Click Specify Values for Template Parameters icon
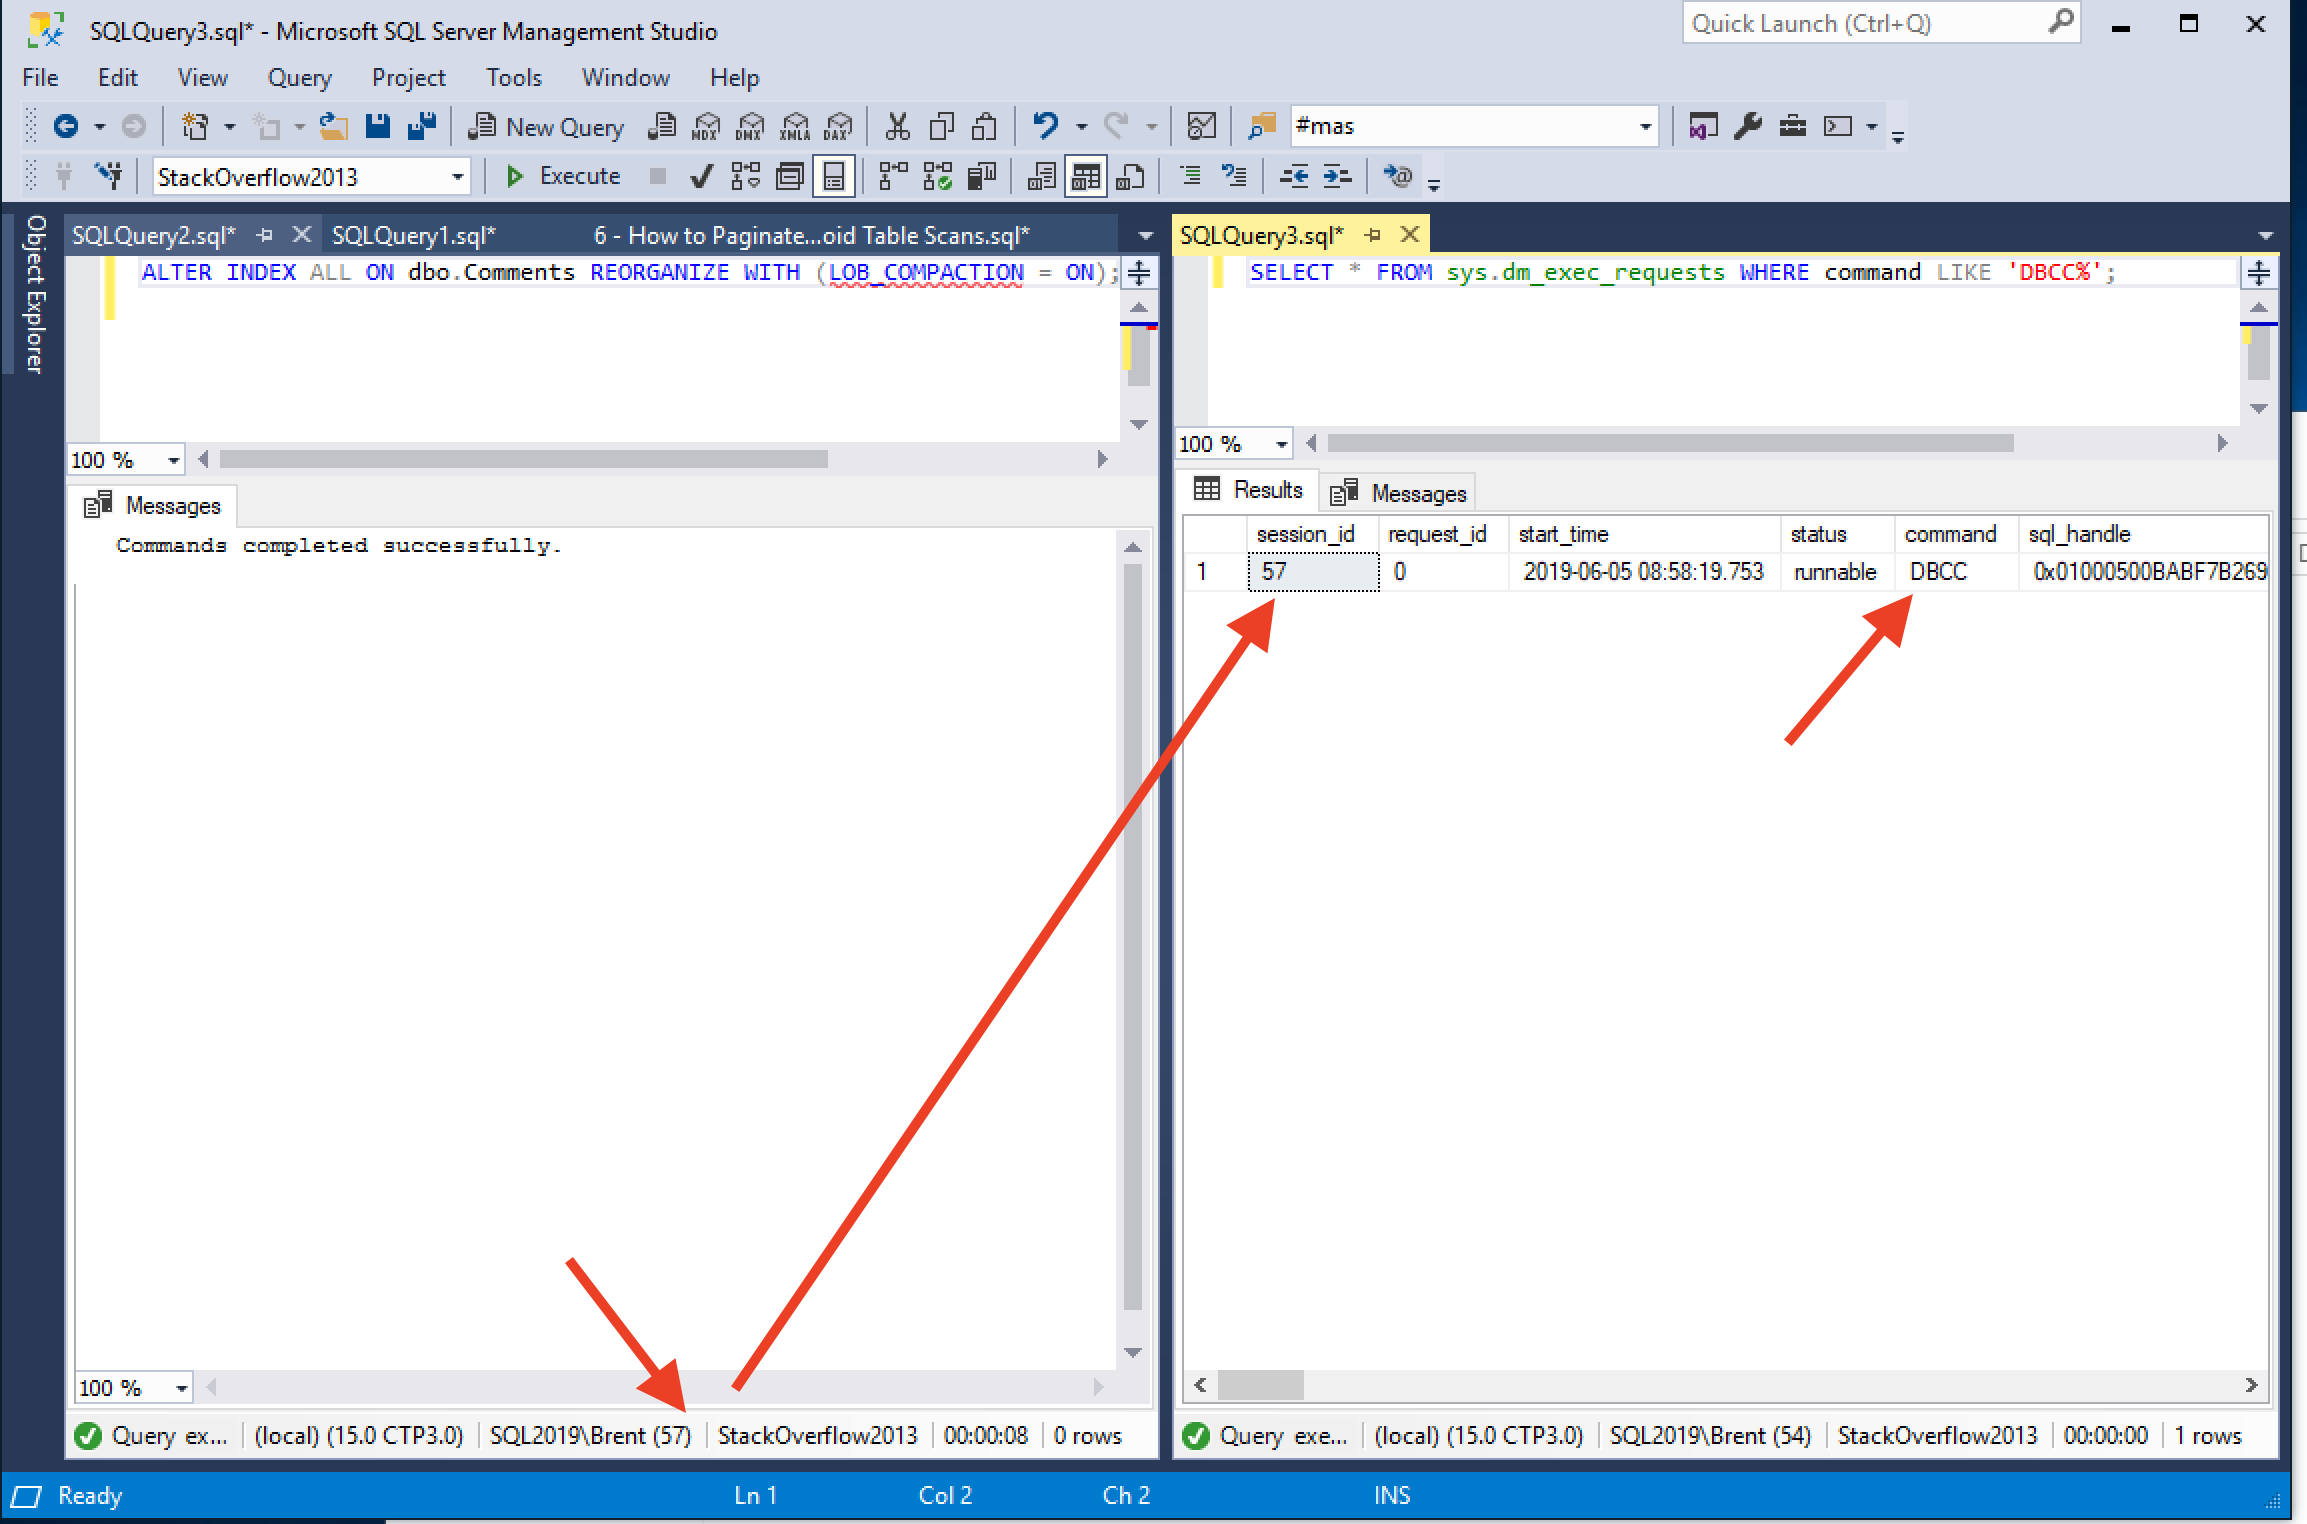 coord(1397,177)
